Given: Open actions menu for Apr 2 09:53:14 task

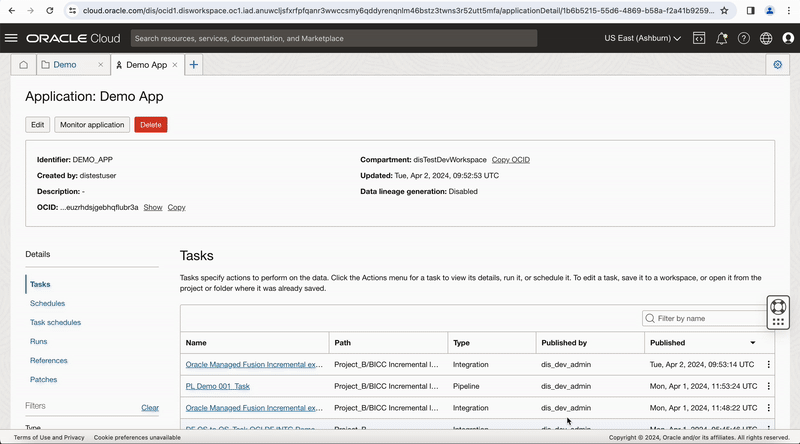Looking at the screenshot, I should [768, 364].
